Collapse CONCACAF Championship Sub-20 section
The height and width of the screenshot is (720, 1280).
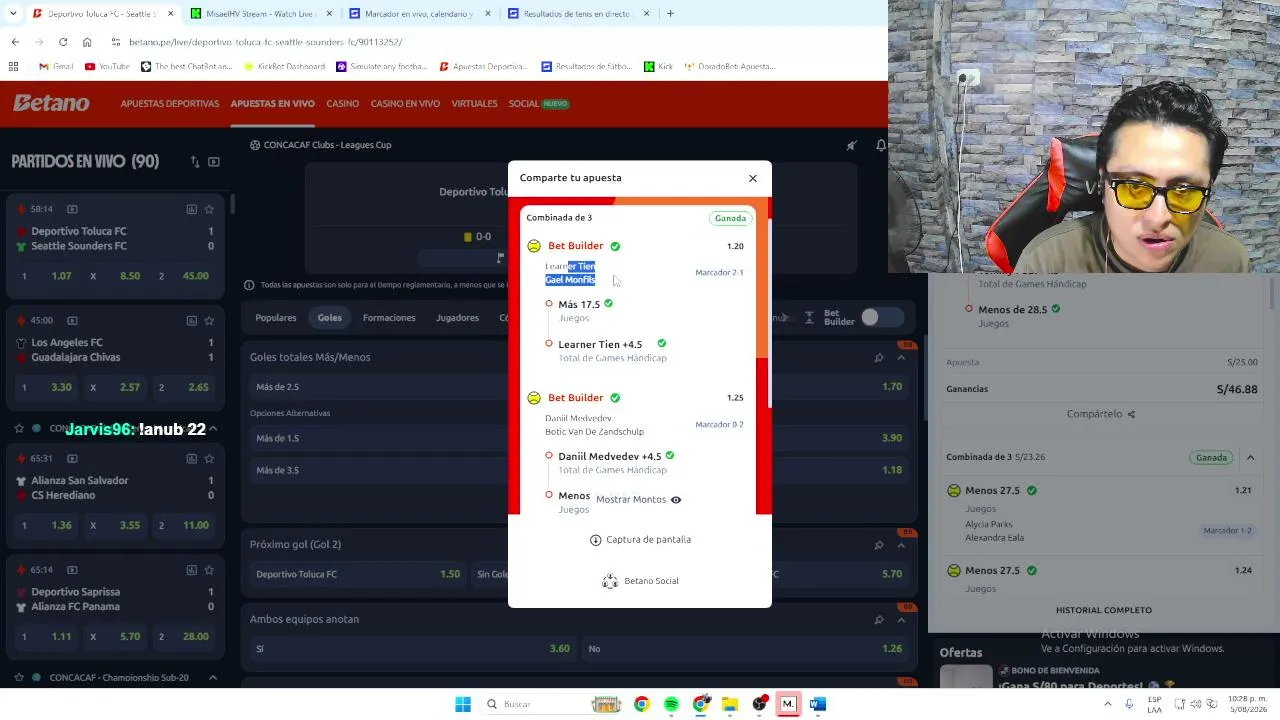point(212,678)
